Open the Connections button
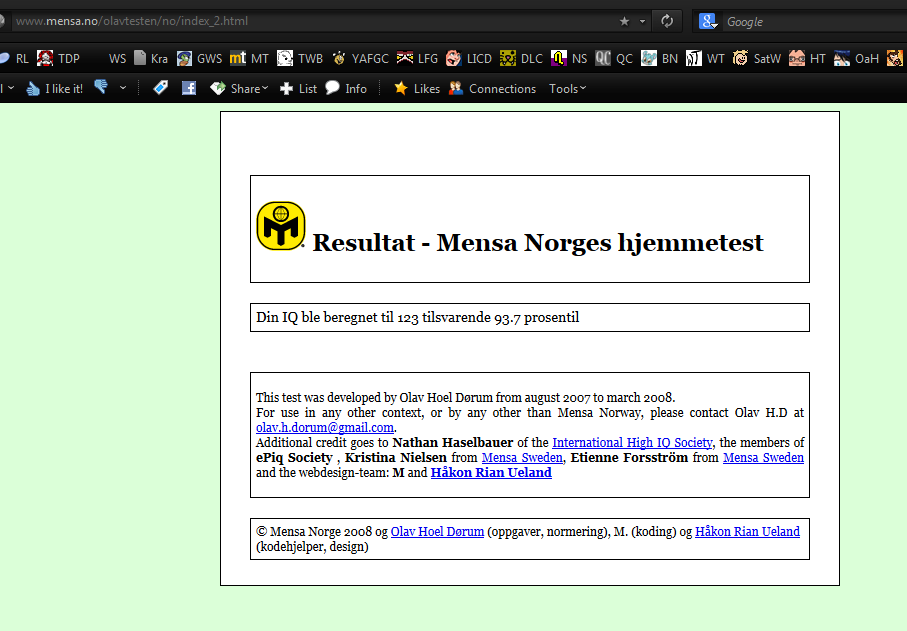 (492, 88)
